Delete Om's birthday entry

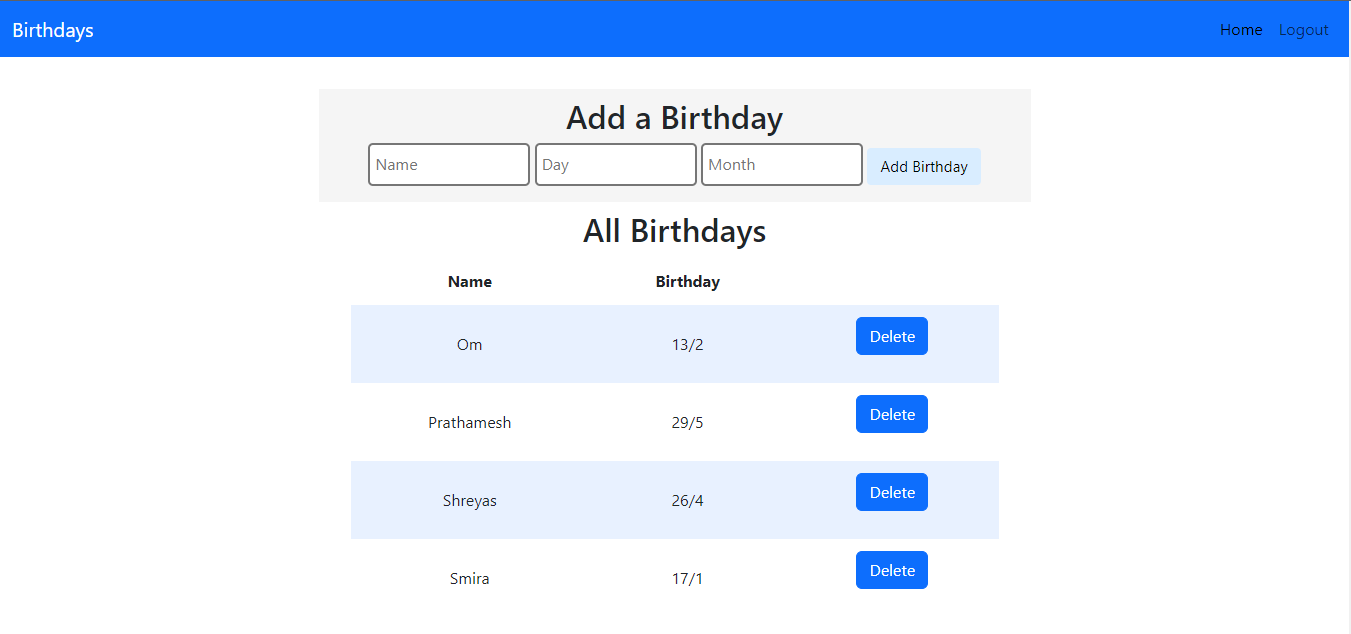pyautogui.click(x=892, y=336)
